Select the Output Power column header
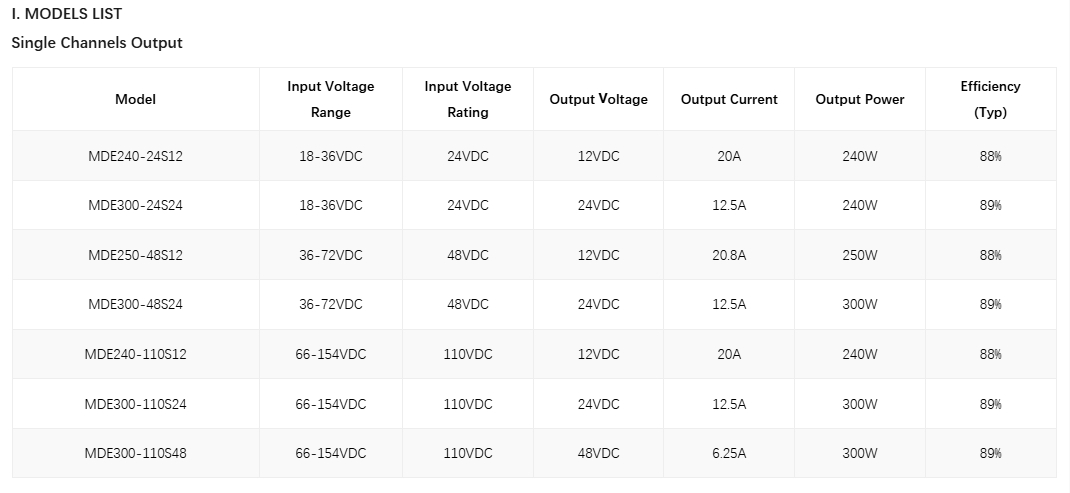This screenshot has height=493, width=1070. pyautogui.click(x=860, y=100)
